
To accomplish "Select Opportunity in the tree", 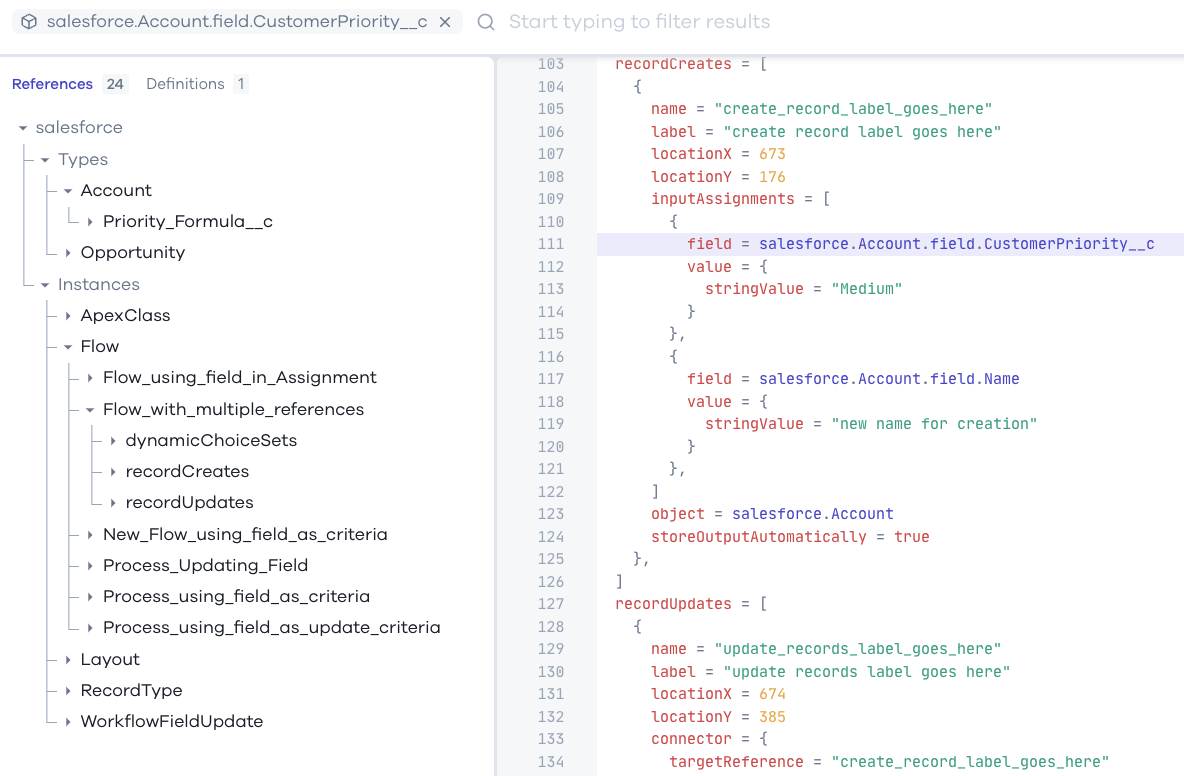I will tap(133, 253).
